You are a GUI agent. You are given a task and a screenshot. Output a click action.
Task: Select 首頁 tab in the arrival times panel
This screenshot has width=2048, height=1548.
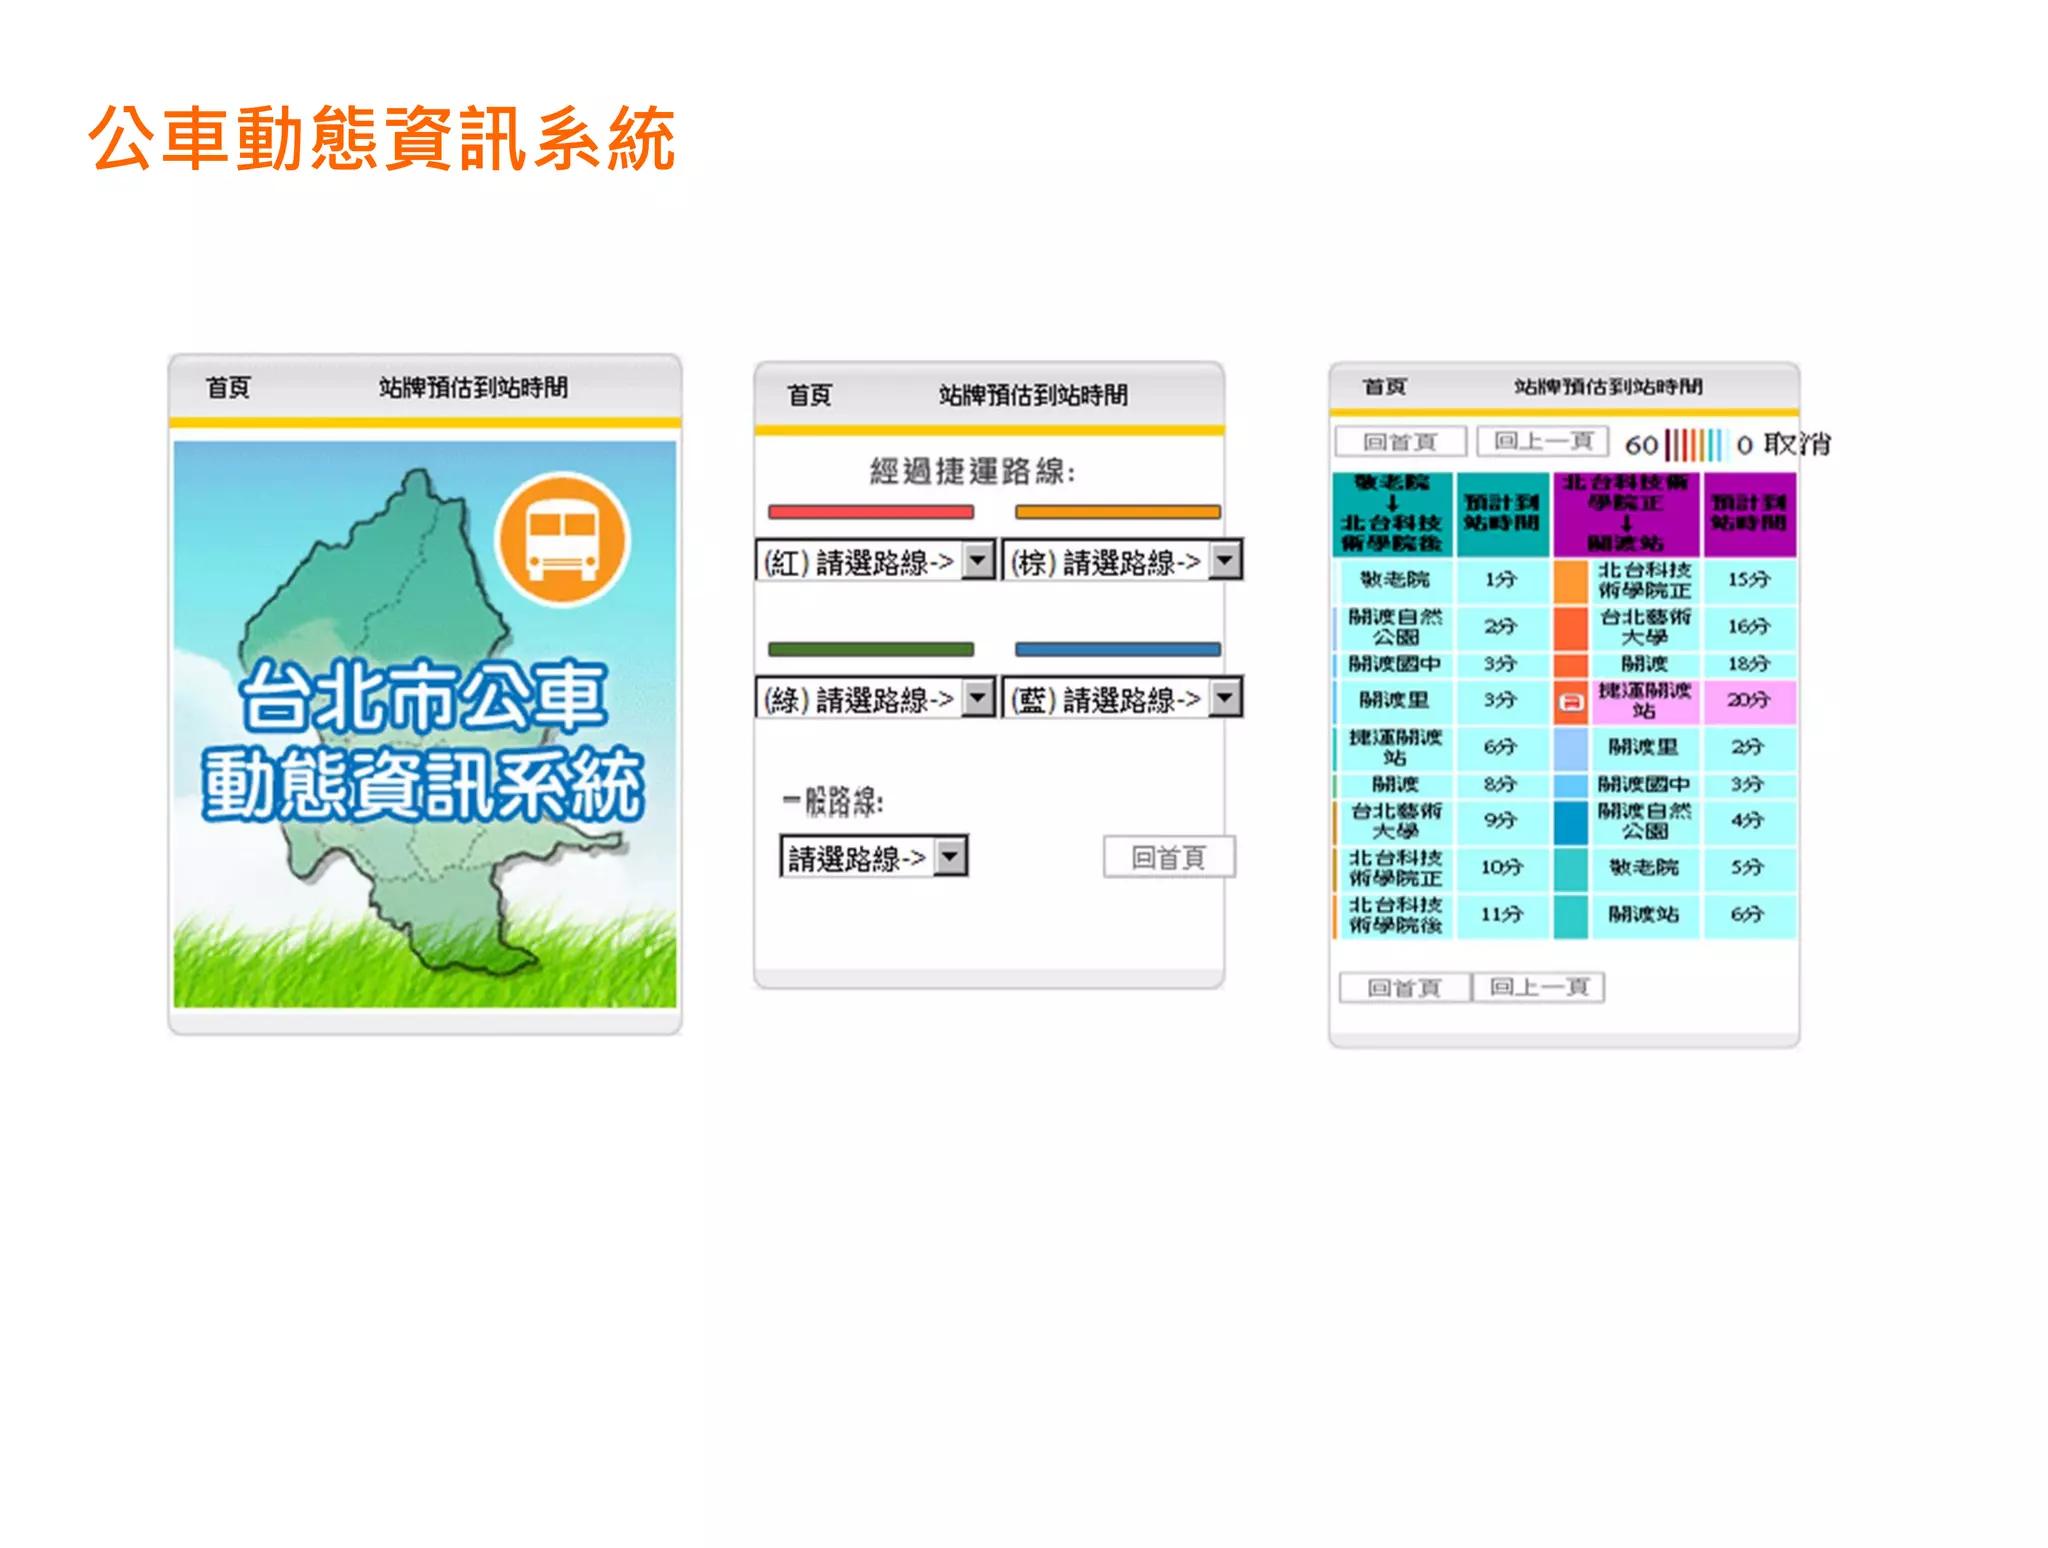click(x=1385, y=387)
